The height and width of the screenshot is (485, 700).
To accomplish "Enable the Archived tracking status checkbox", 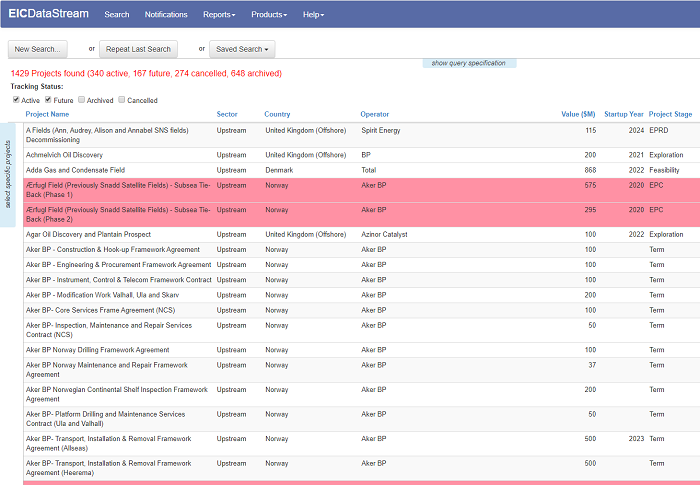I will (x=81, y=100).
